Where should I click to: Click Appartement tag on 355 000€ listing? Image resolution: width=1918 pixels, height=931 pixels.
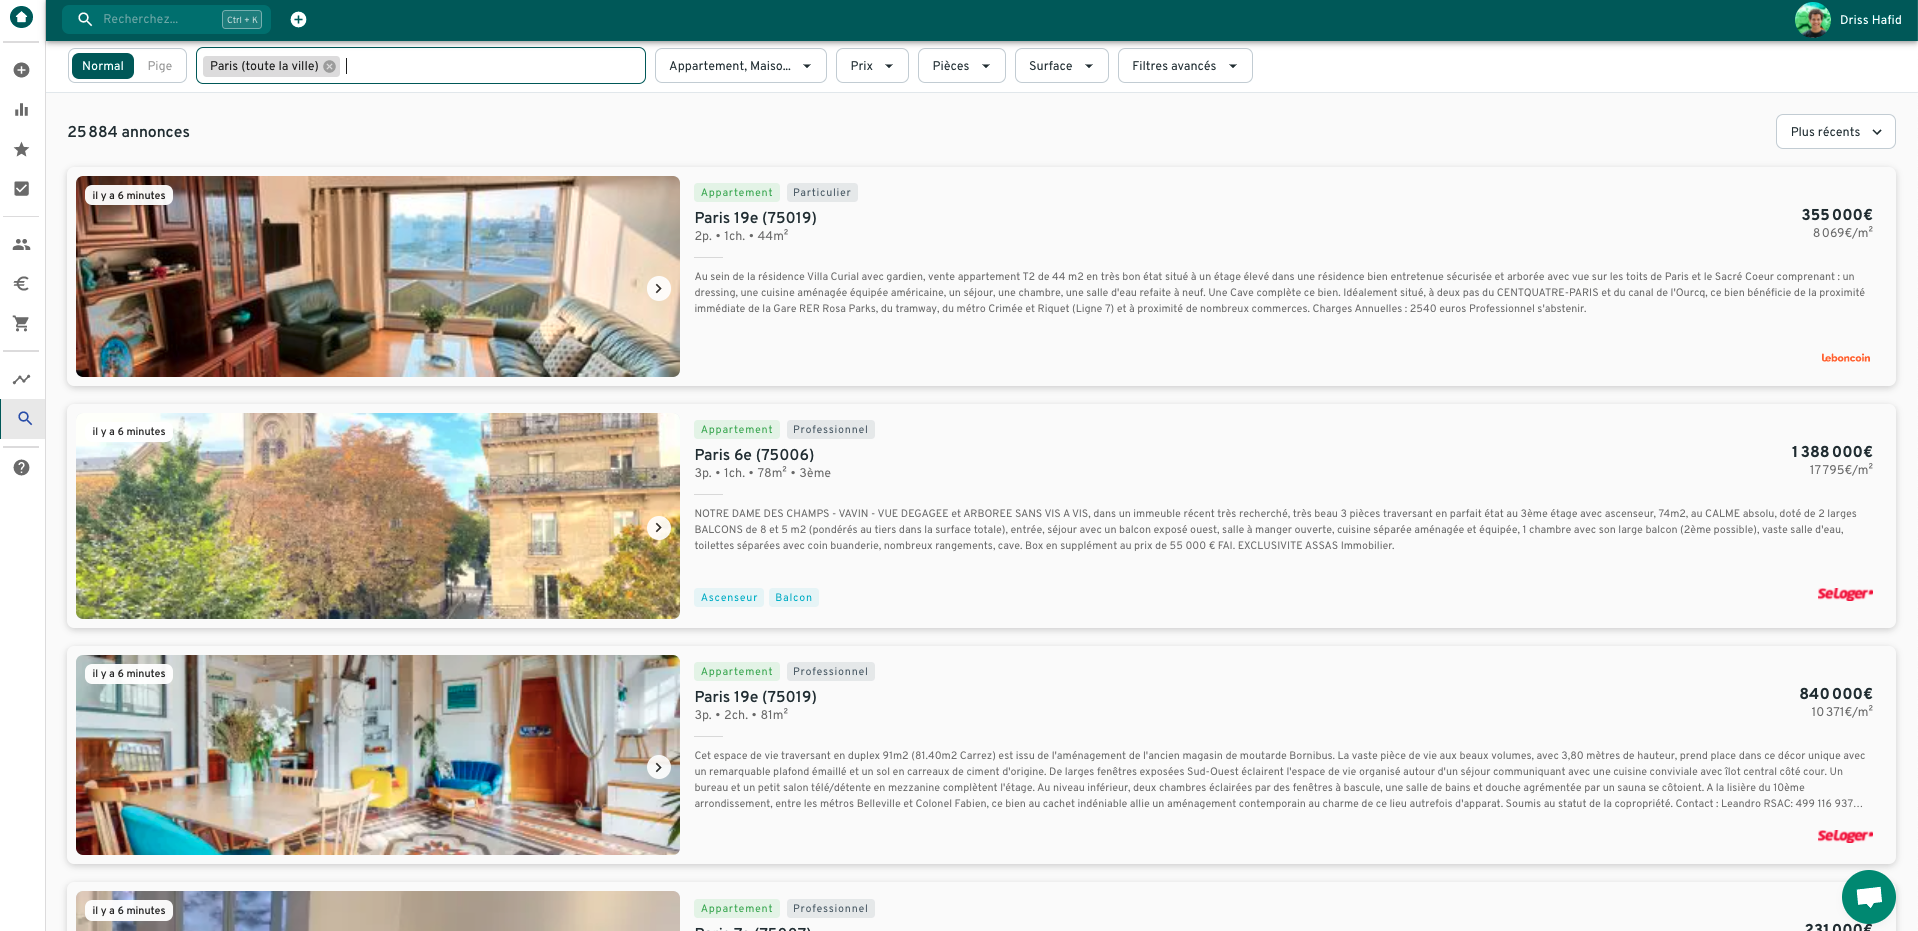pos(737,193)
